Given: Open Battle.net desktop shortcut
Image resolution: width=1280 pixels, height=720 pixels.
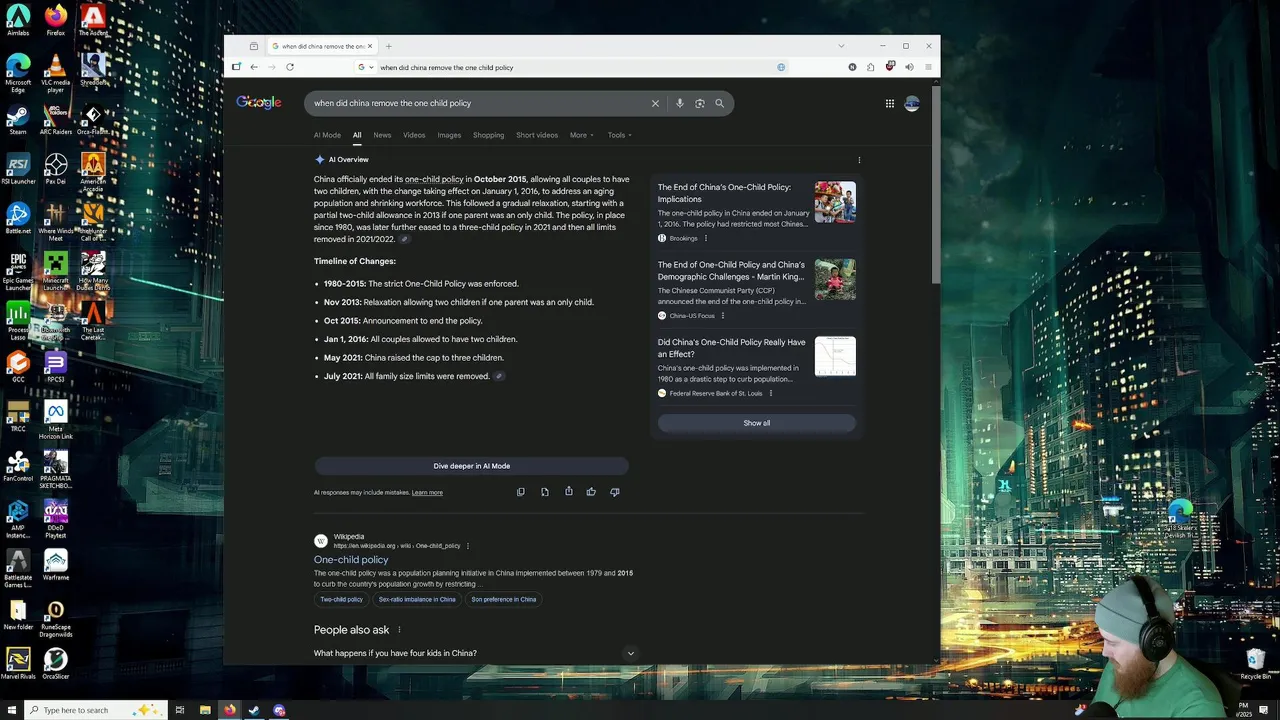Looking at the screenshot, I should coord(18,218).
